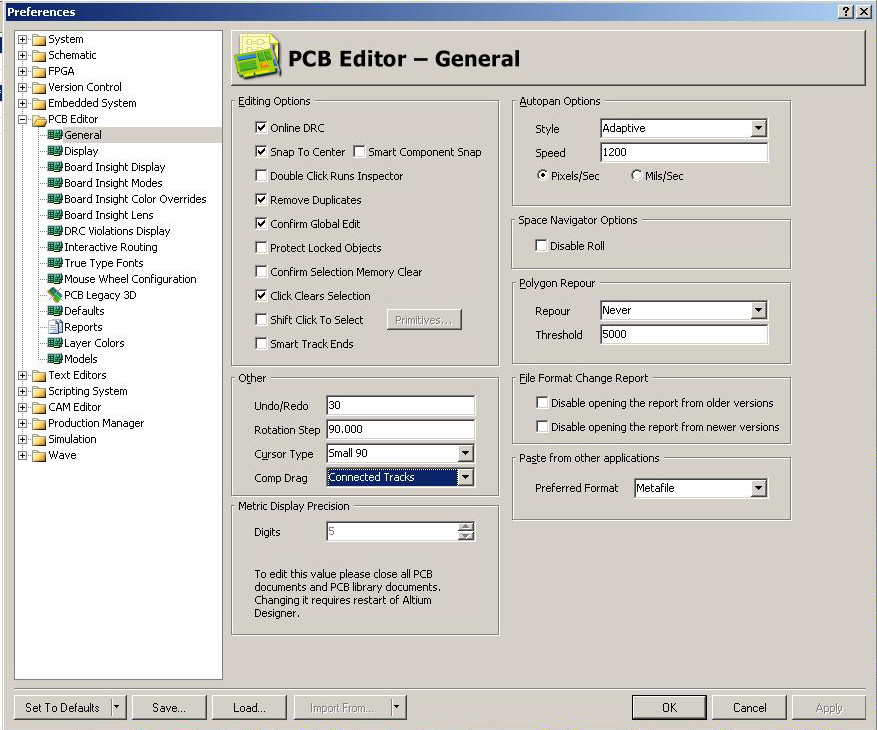This screenshot has width=877, height=730.
Task: Click the Display page icon
Action: (x=55, y=151)
